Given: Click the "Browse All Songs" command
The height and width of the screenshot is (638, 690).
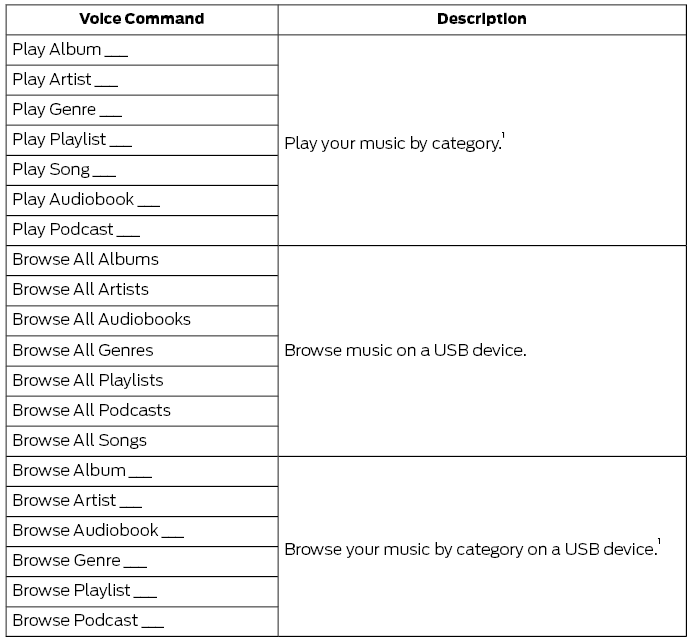Looking at the screenshot, I should click(x=80, y=440).
